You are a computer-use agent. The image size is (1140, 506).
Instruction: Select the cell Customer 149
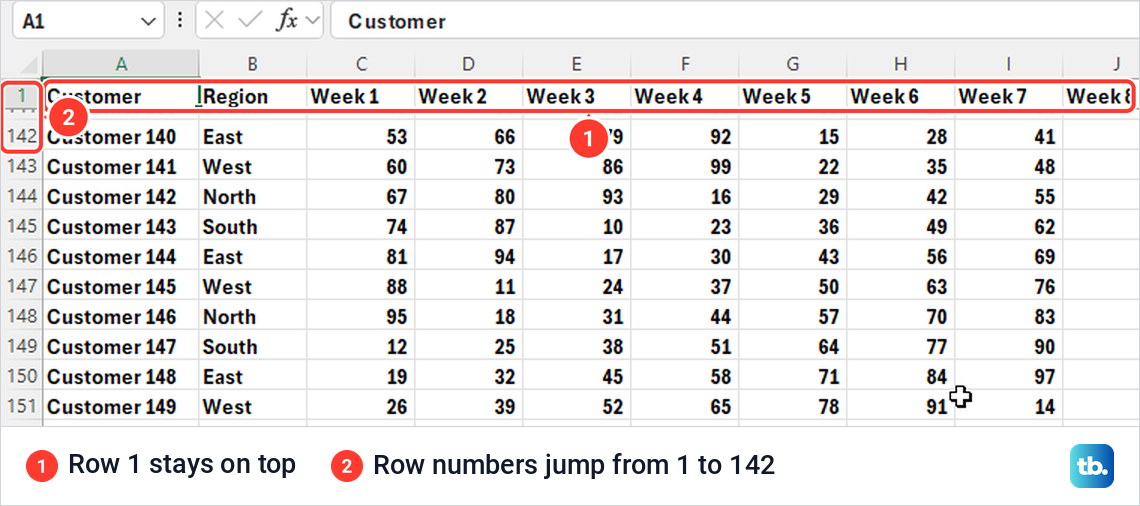pos(121,406)
